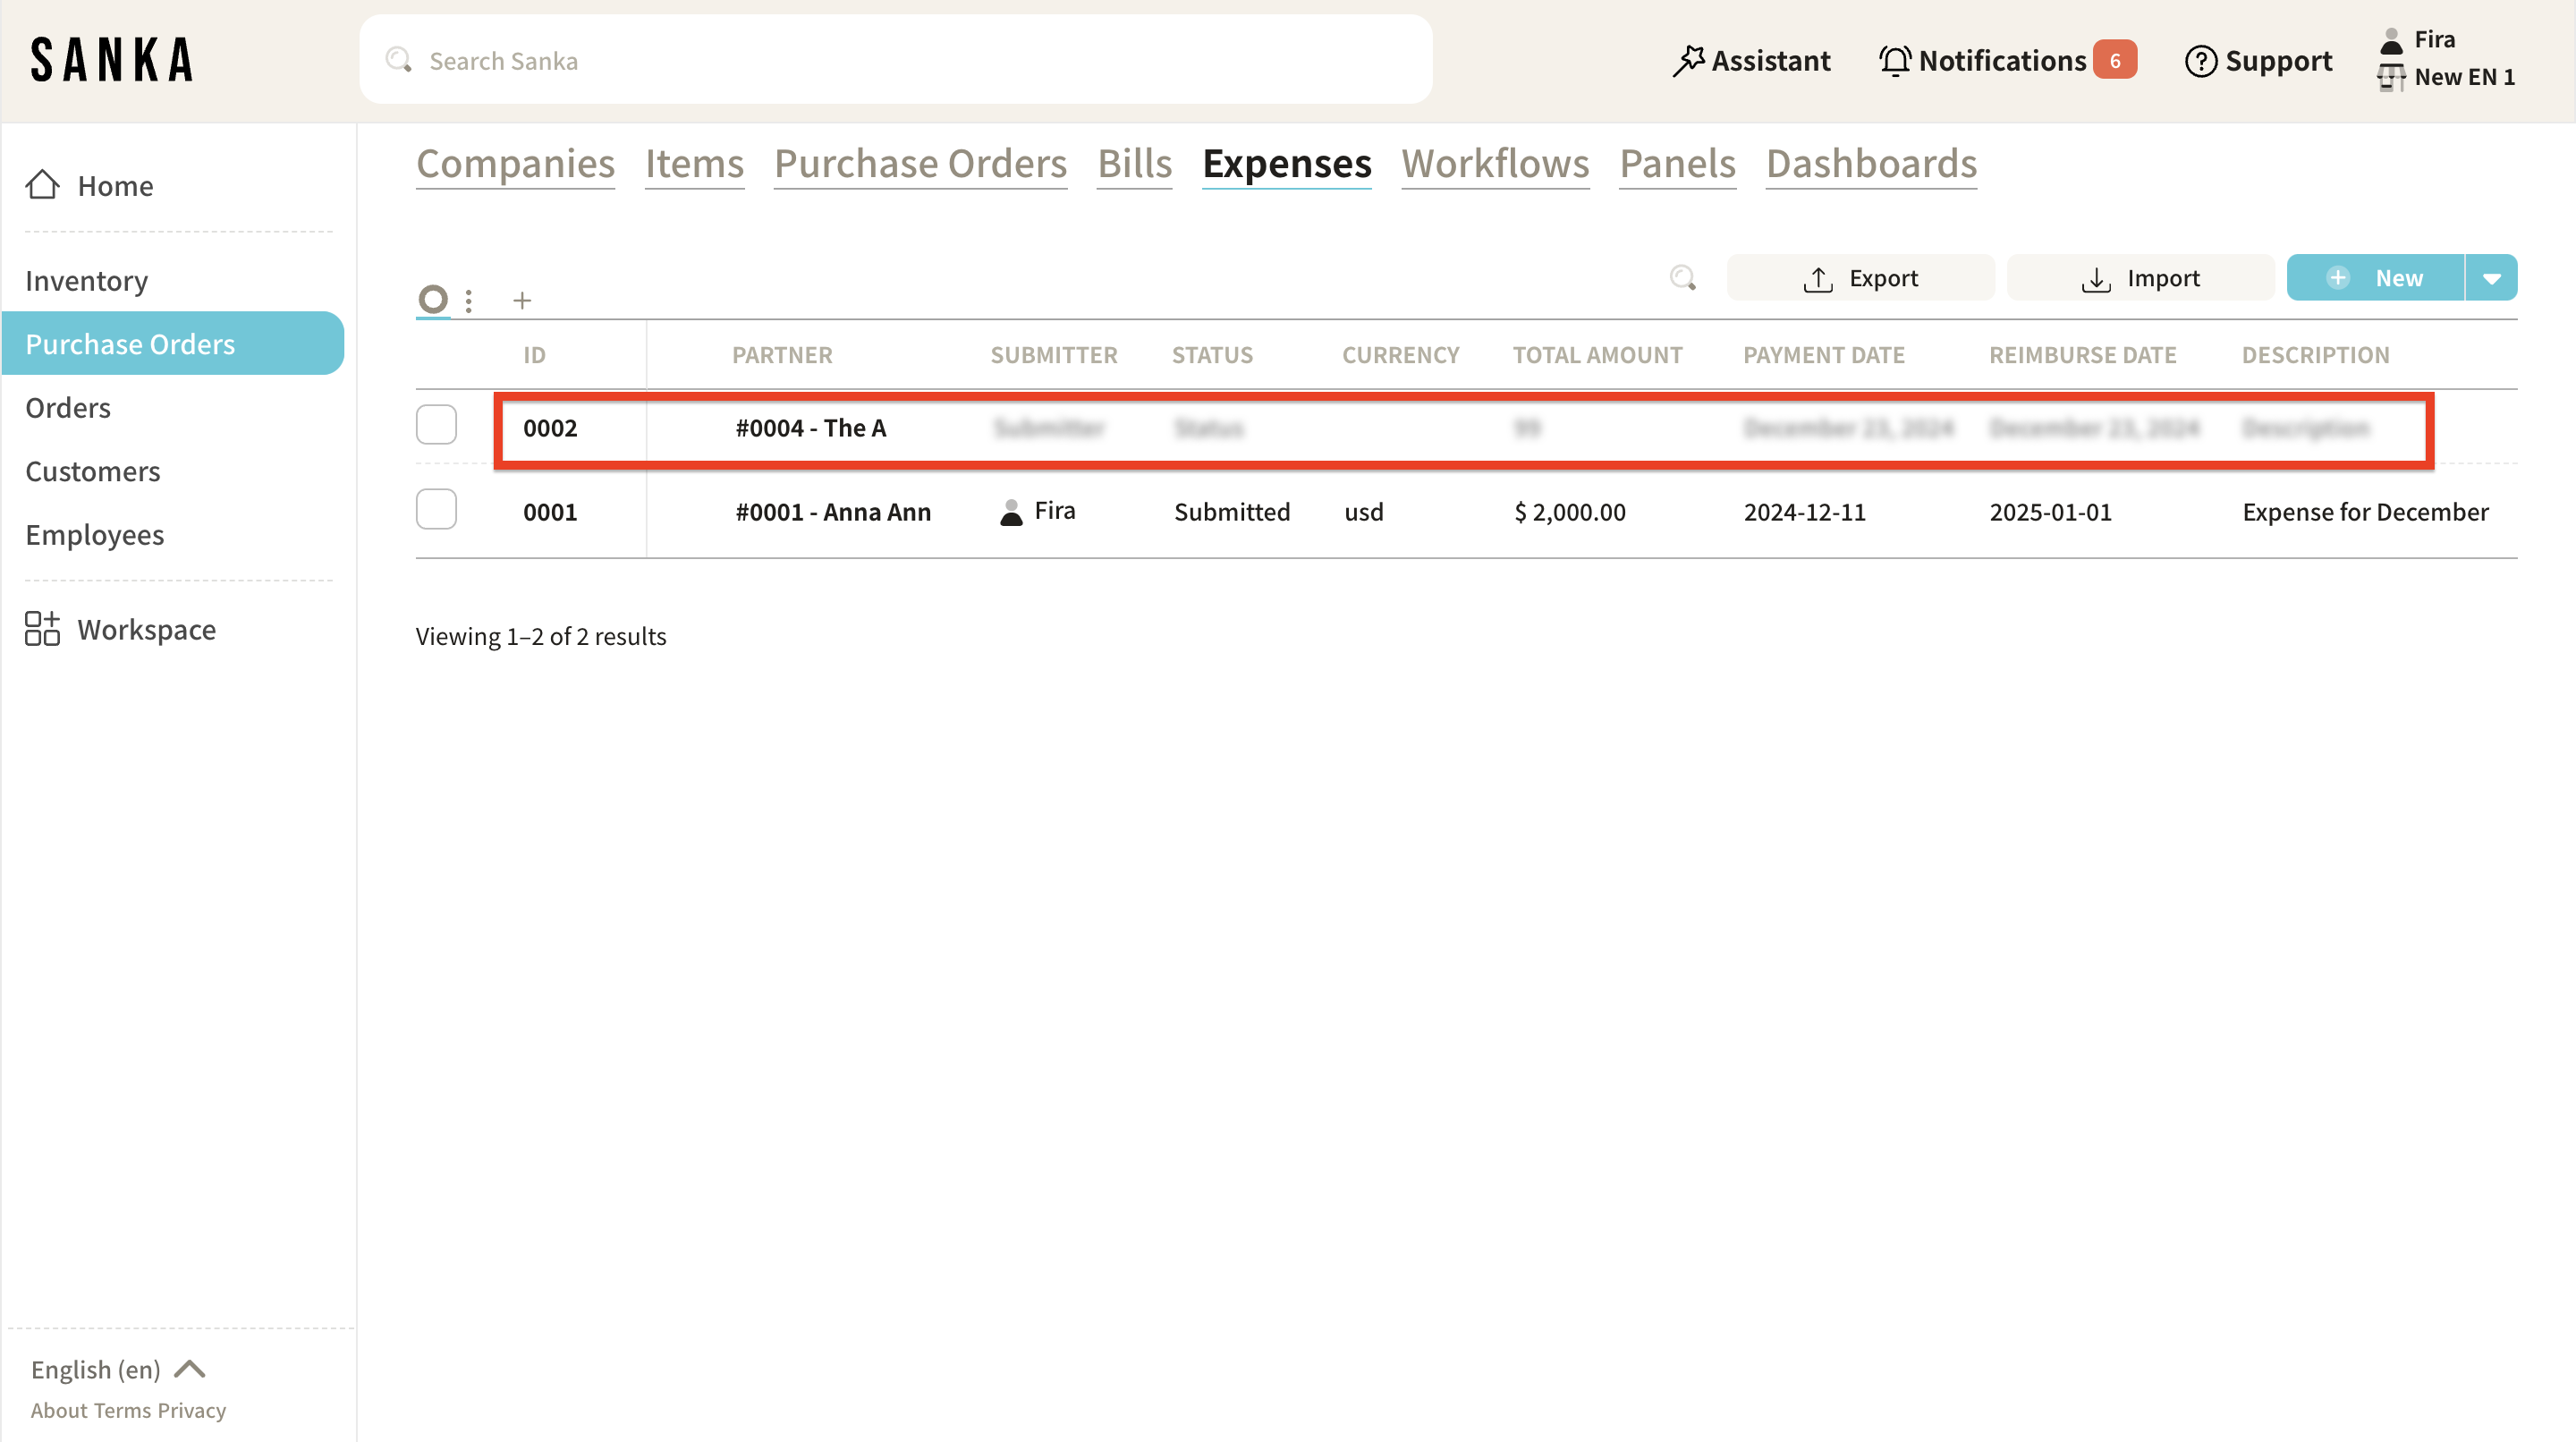Open Notifications bell icon
Image resolution: width=2576 pixels, height=1442 pixels.
tap(1894, 61)
